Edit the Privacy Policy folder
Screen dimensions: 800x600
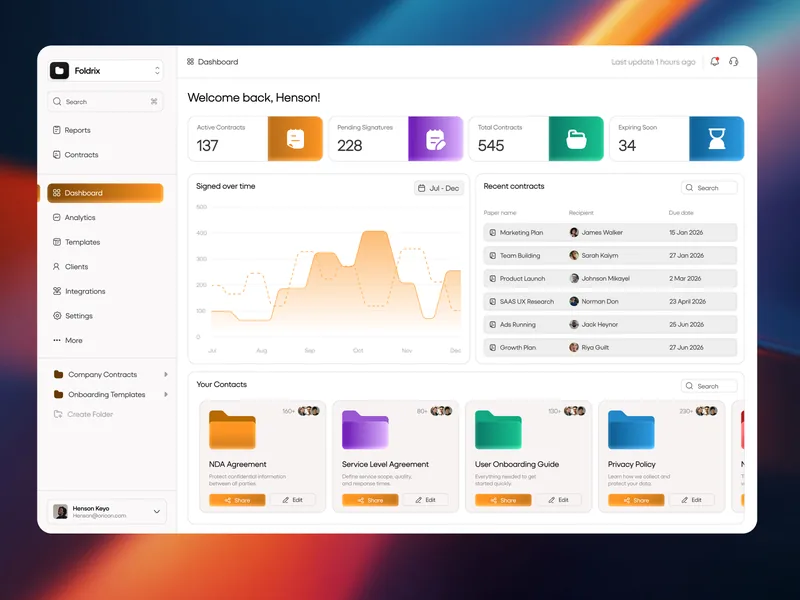click(x=692, y=500)
